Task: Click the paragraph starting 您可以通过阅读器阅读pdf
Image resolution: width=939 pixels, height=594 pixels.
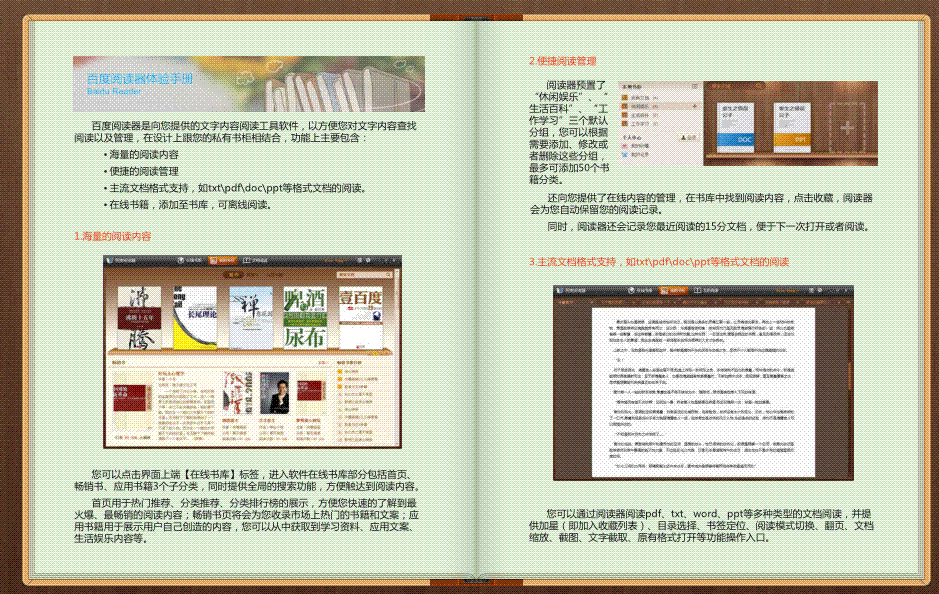Action: pyautogui.click(x=701, y=525)
